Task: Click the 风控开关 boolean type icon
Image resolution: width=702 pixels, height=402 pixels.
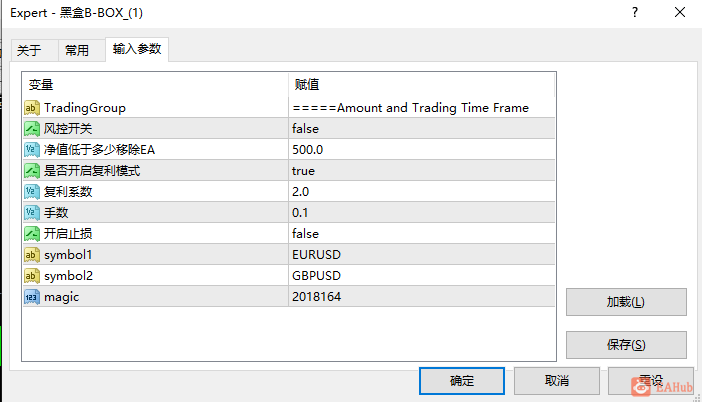Action: [32, 129]
